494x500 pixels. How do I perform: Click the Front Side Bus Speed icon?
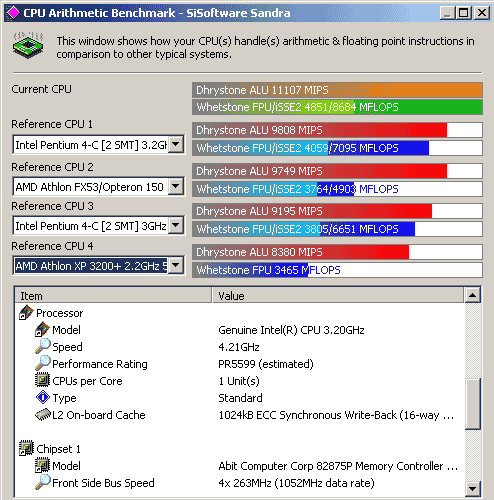43,482
